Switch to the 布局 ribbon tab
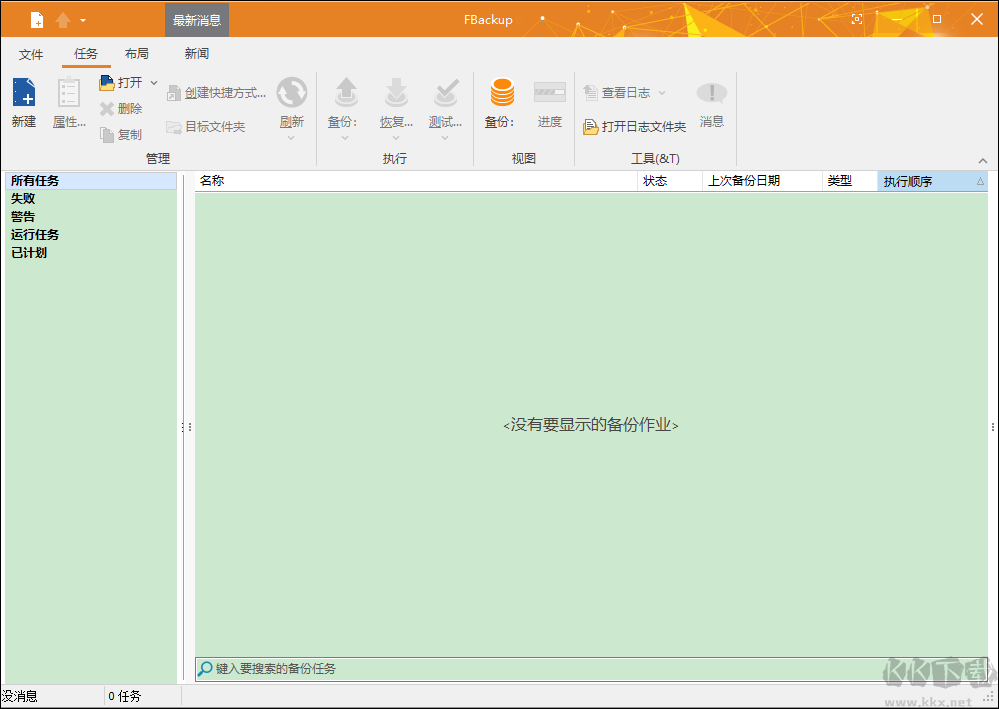 (137, 54)
